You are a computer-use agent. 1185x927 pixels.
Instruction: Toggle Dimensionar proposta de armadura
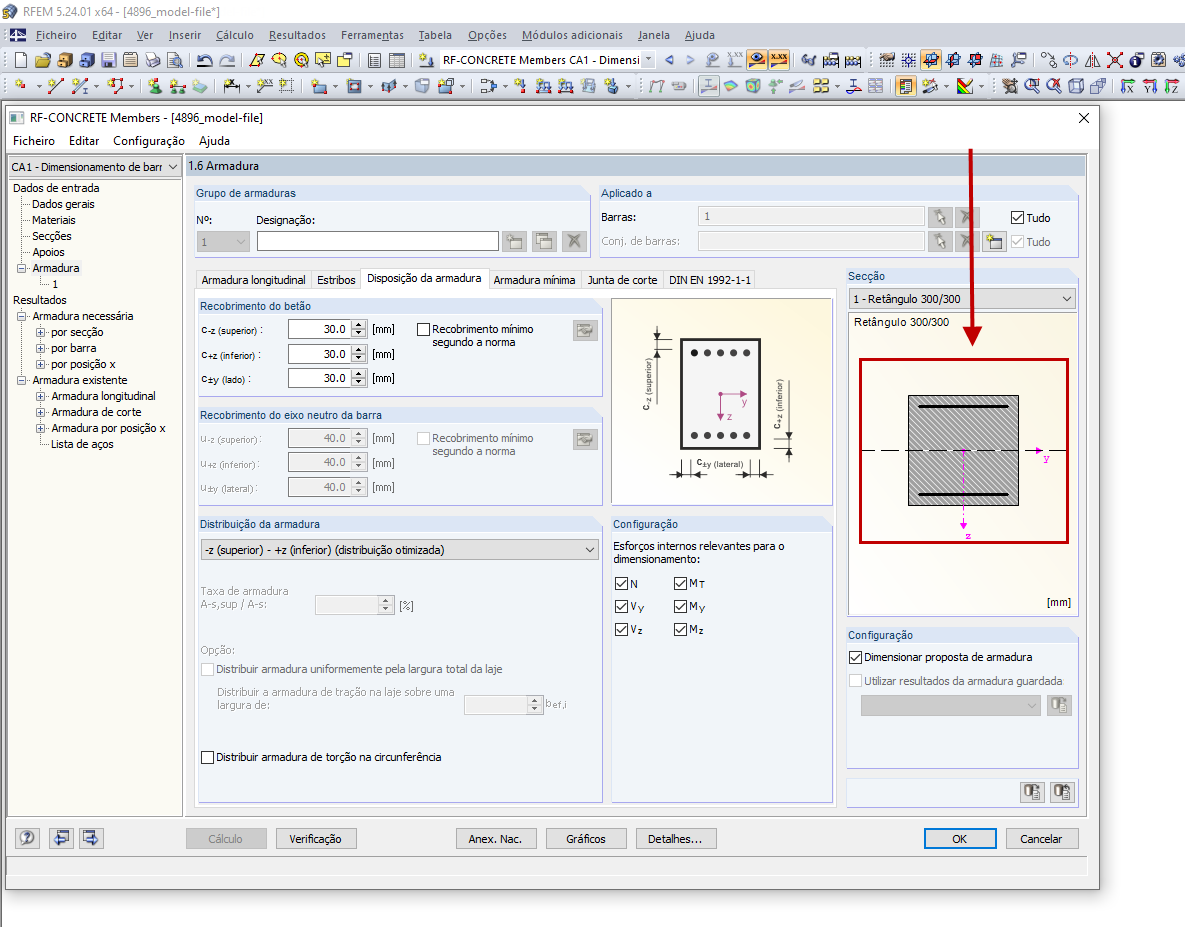[855, 657]
